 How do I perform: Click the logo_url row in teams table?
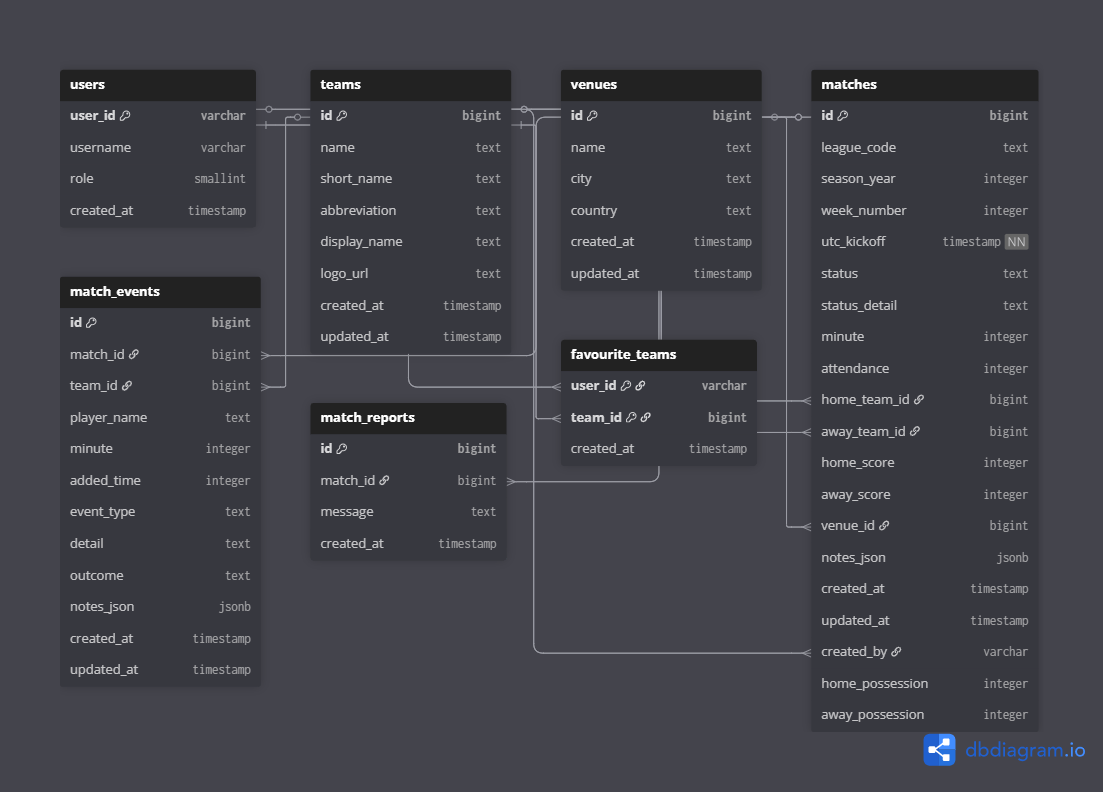[x=410, y=274]
